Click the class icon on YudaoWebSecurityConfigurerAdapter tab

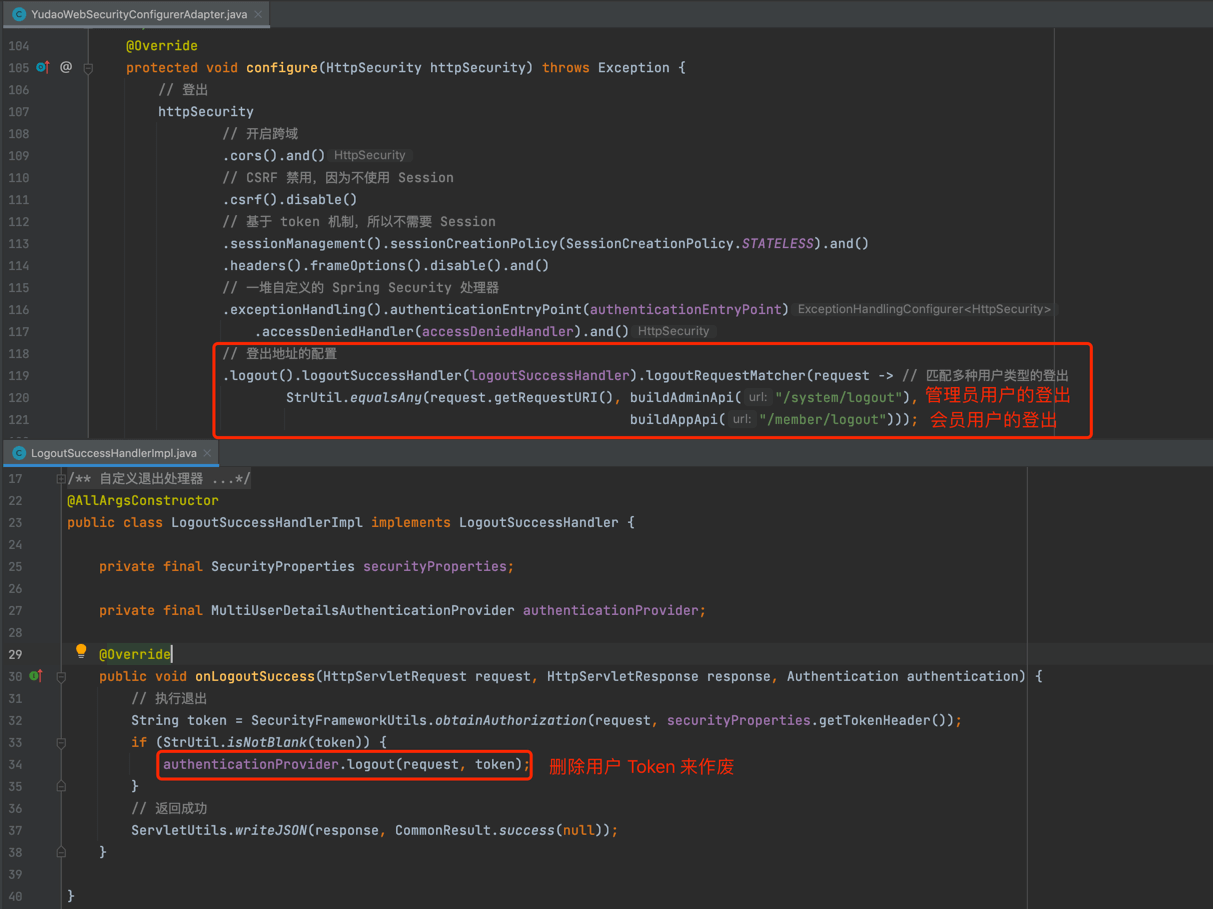[x=19, y=14]
